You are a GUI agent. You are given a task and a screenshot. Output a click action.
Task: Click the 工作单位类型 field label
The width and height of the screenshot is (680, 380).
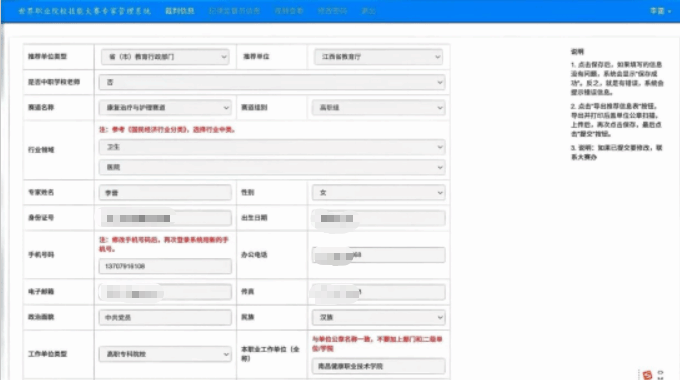(48, 354)
